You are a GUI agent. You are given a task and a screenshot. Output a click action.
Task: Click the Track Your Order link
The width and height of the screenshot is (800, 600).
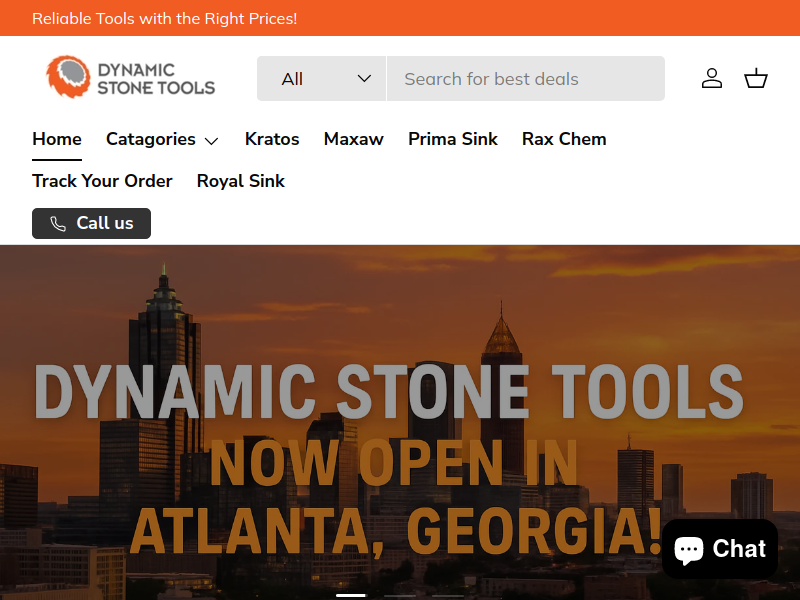tap(102, 181)
